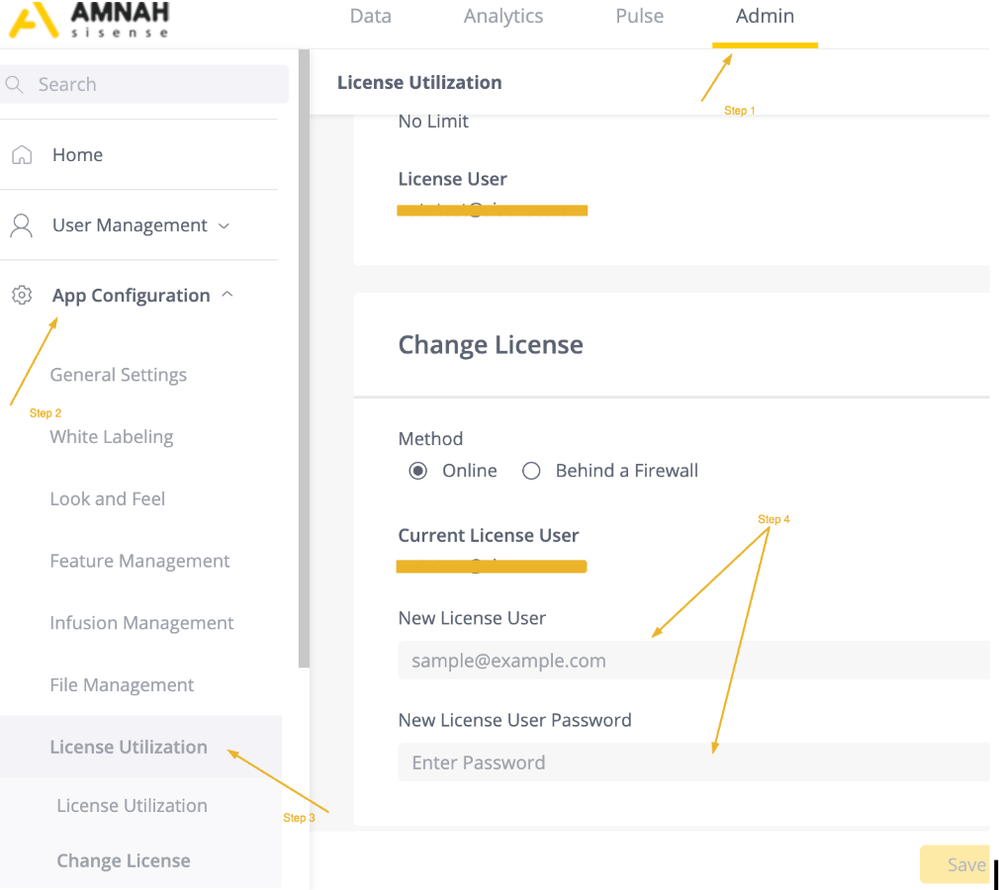This screenshot has width=999, height=890.
Task: Open the Data tab
Action: coord(370,17)
